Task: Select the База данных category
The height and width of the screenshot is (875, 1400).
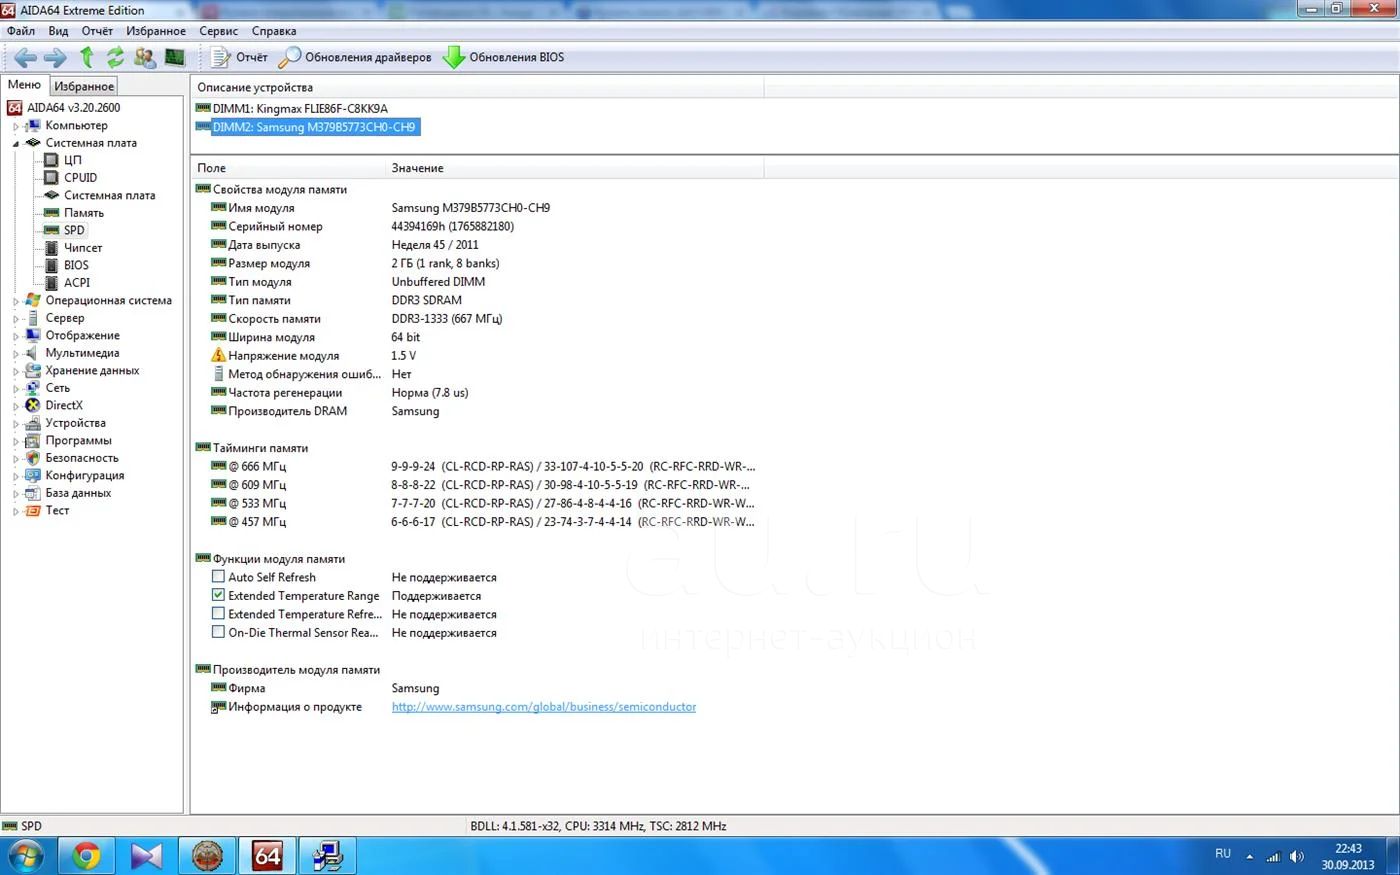Action: click(x=78, y=493)
